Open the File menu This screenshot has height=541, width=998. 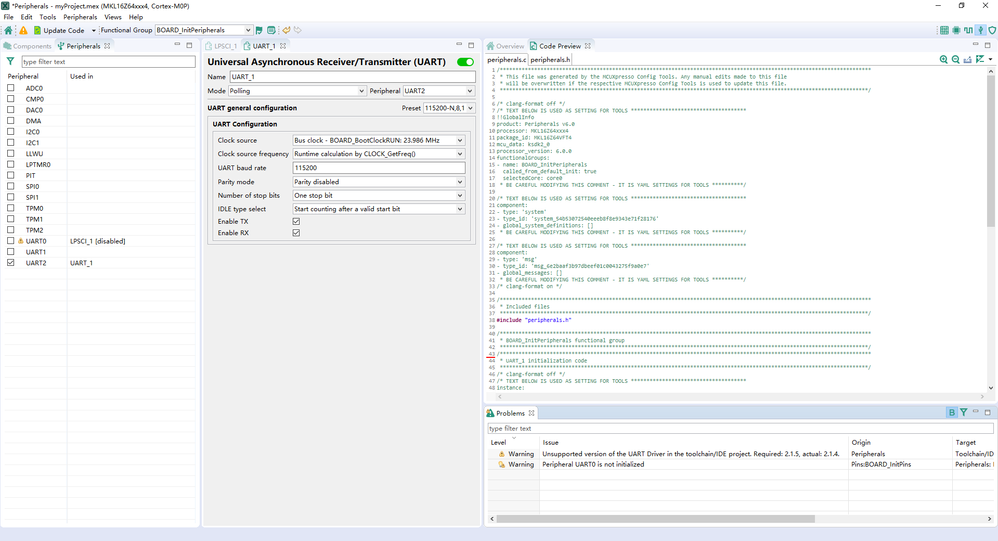pos(8,17)
